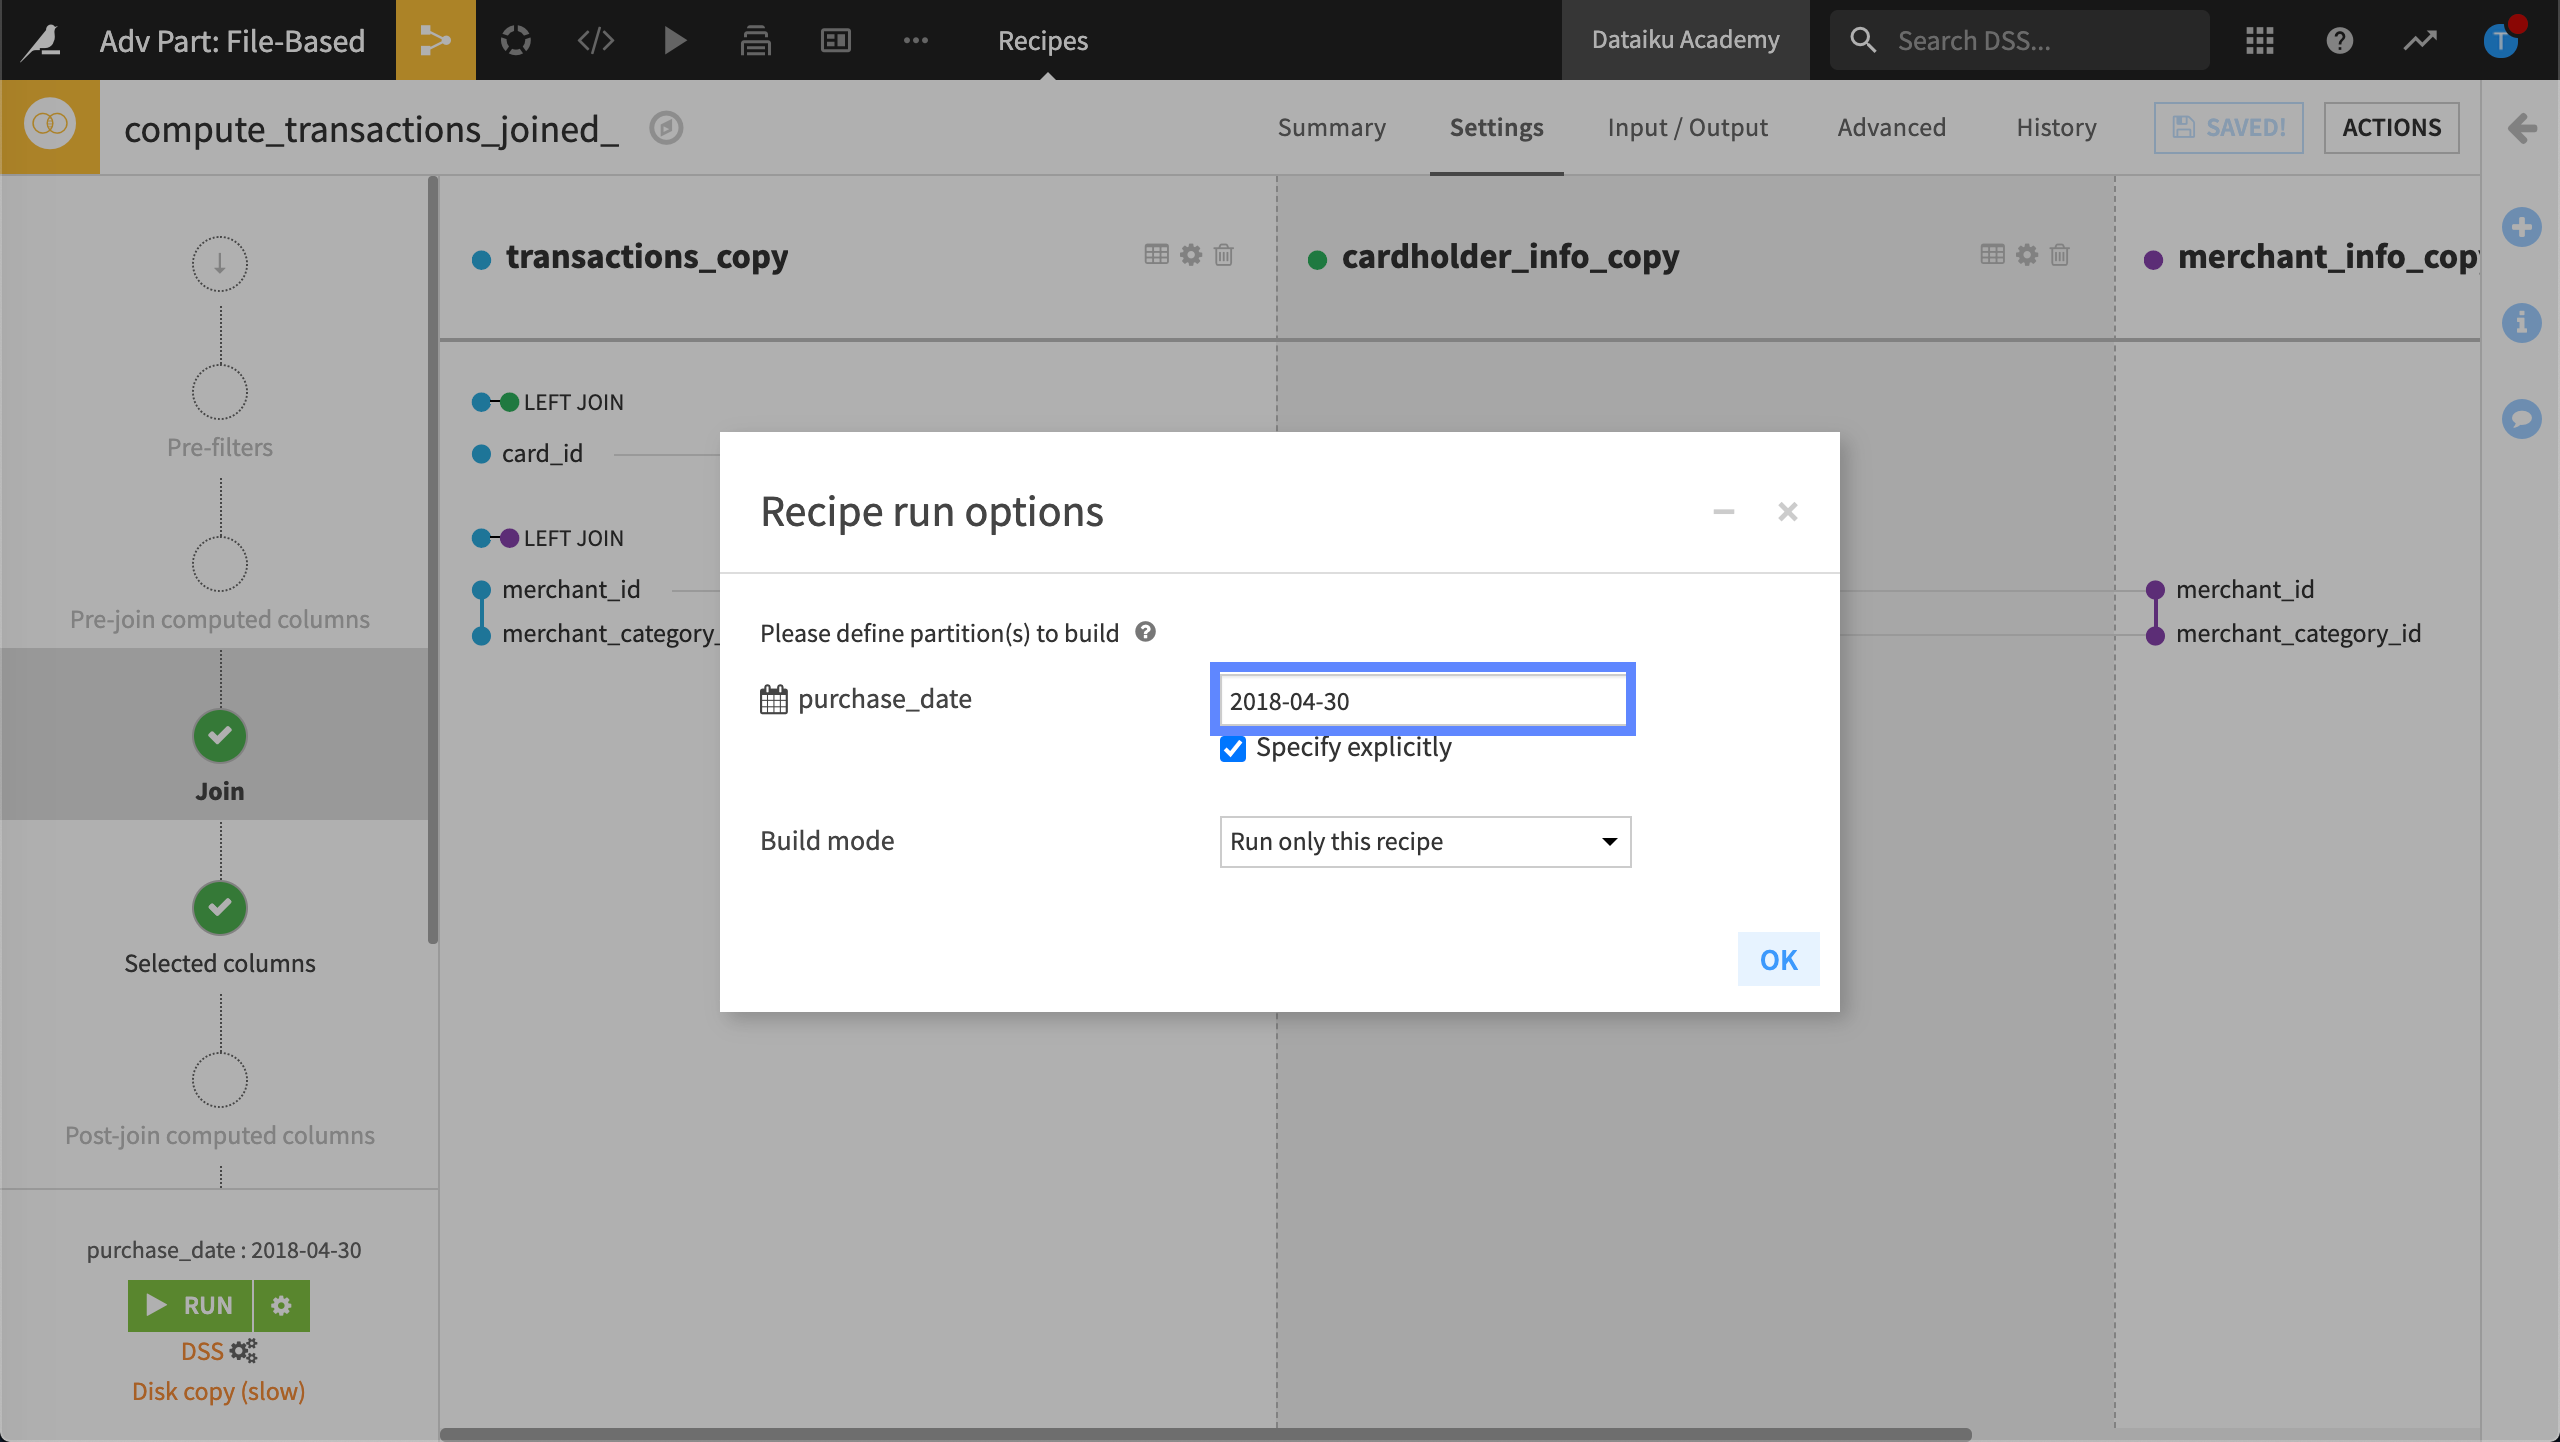Viewport: 2560px width, 1442px height.
Task: Edit the purchase_date partition field
Action: coord(1421,700)
